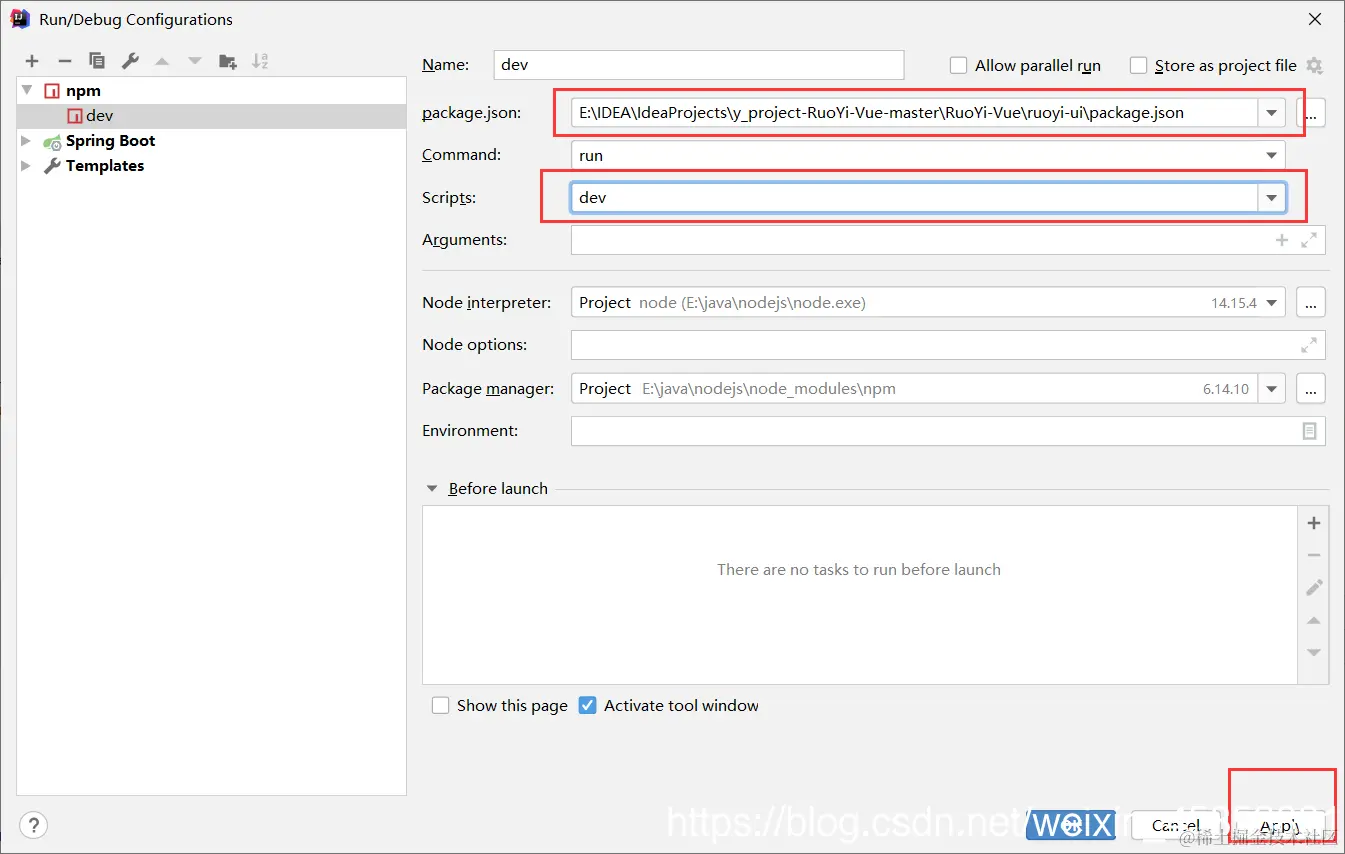Click the Apply button
The height and width of the screenshot is (854, 1345).
(1280, 825)
